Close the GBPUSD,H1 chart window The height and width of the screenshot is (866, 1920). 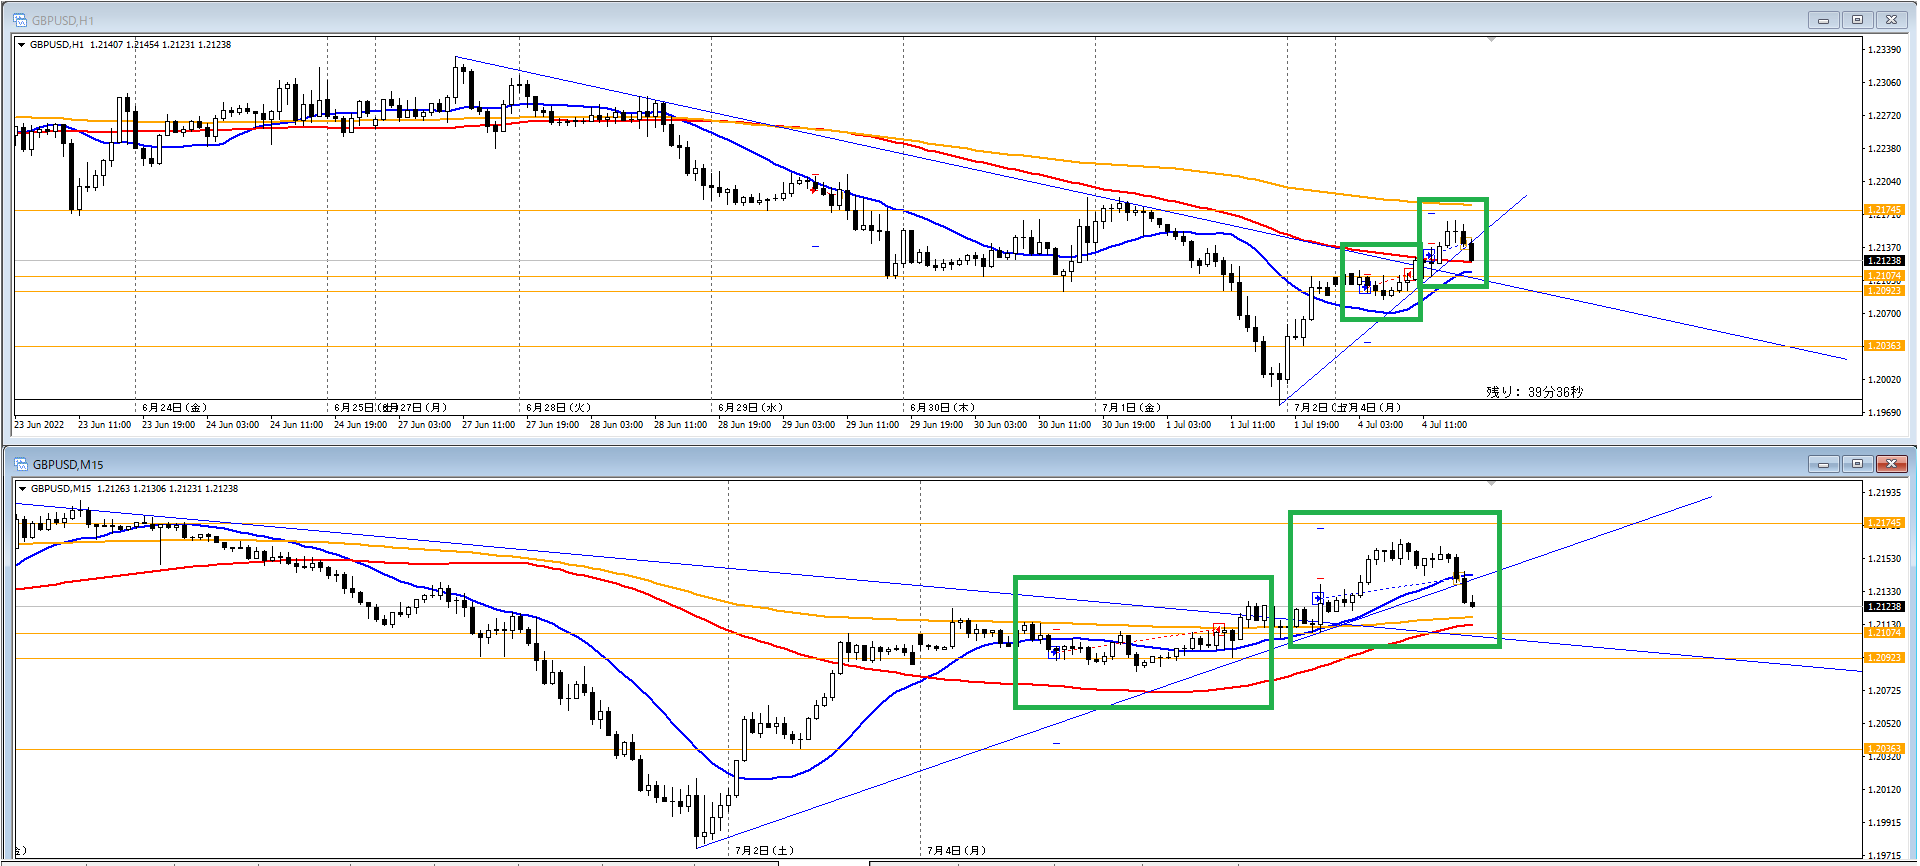tap(1892, 20)
